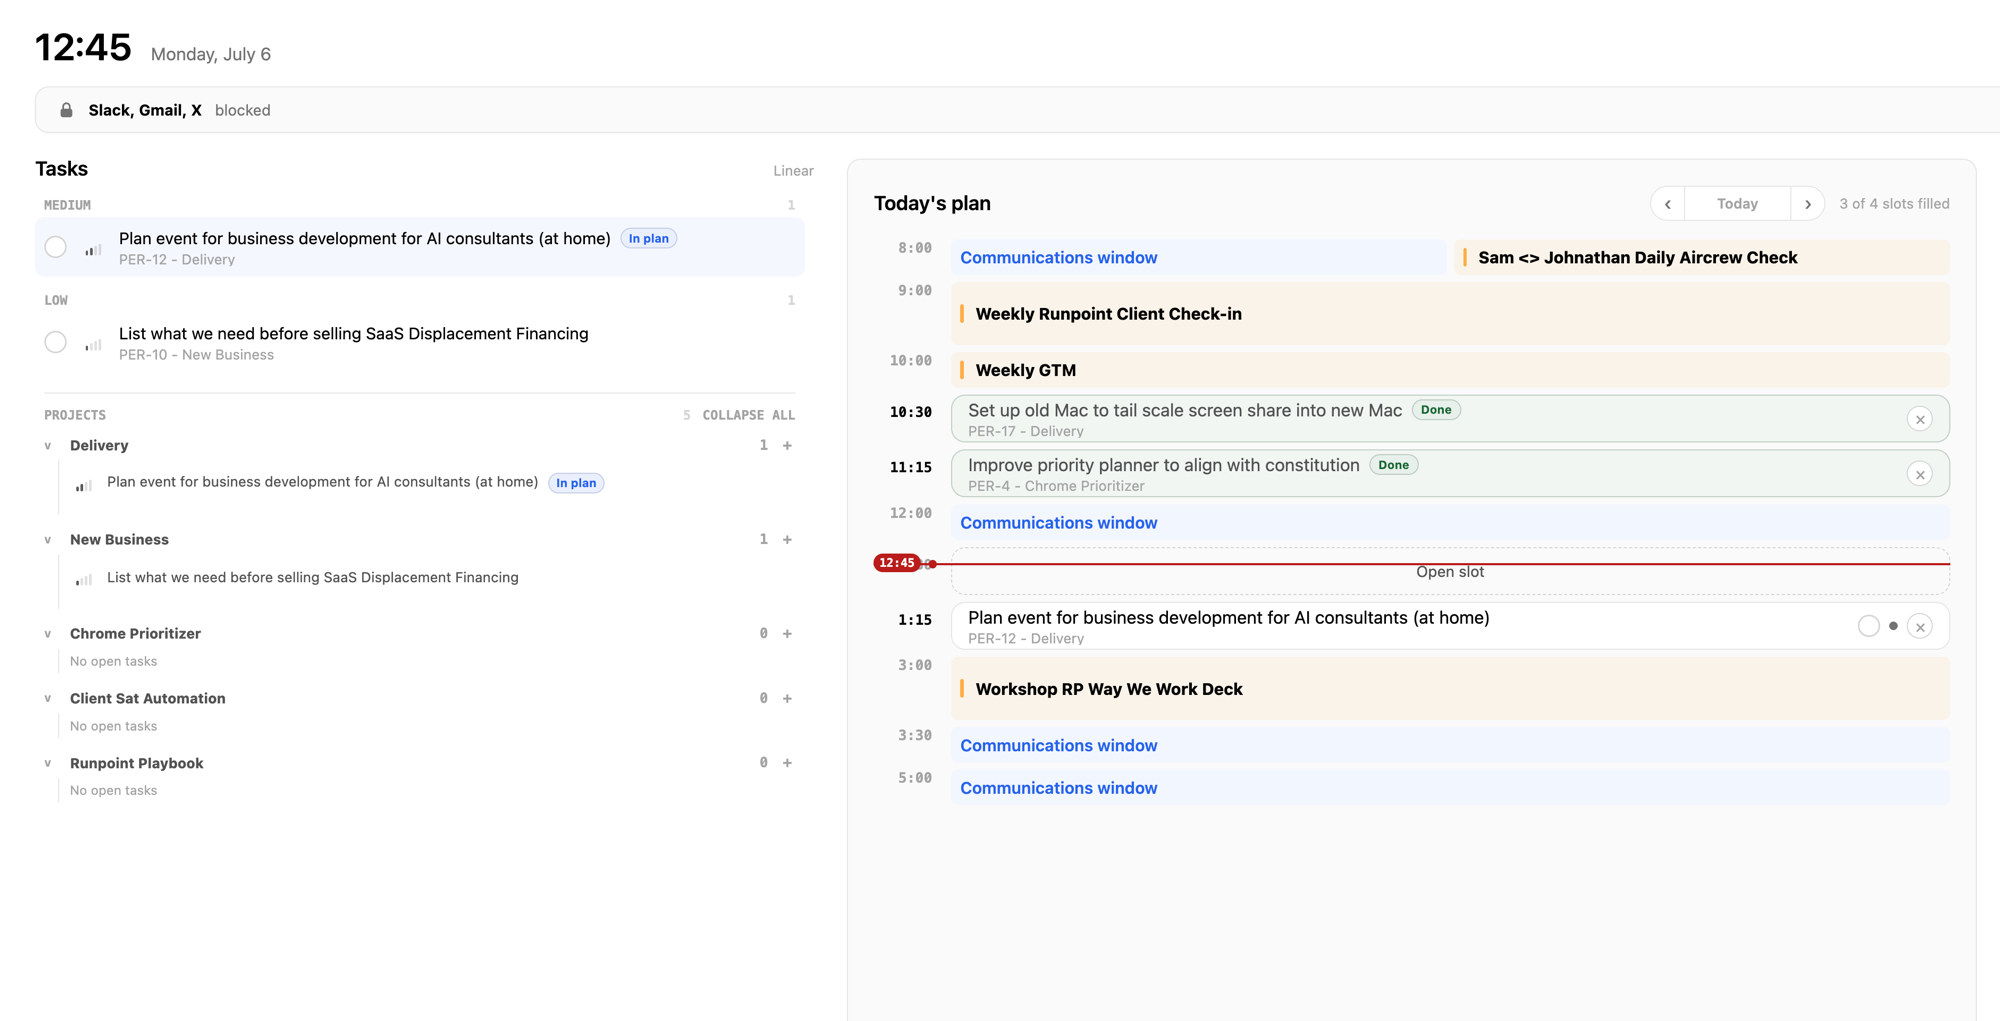
Task: Add a task to Chrome Prioritizer project
Action: pos(787,634)
